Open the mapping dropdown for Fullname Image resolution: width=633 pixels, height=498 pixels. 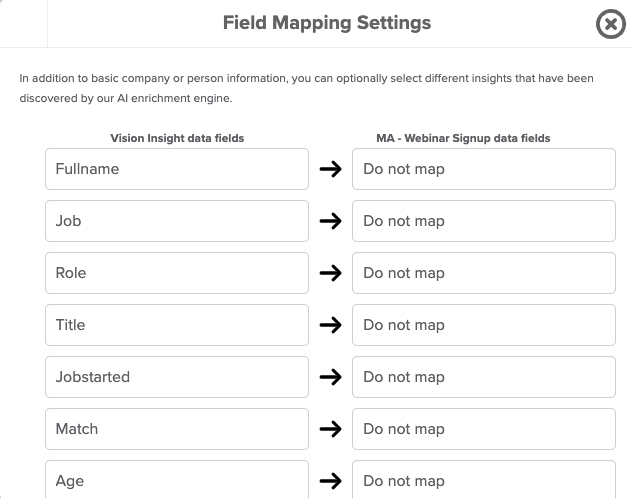click(x=484, y=169)
